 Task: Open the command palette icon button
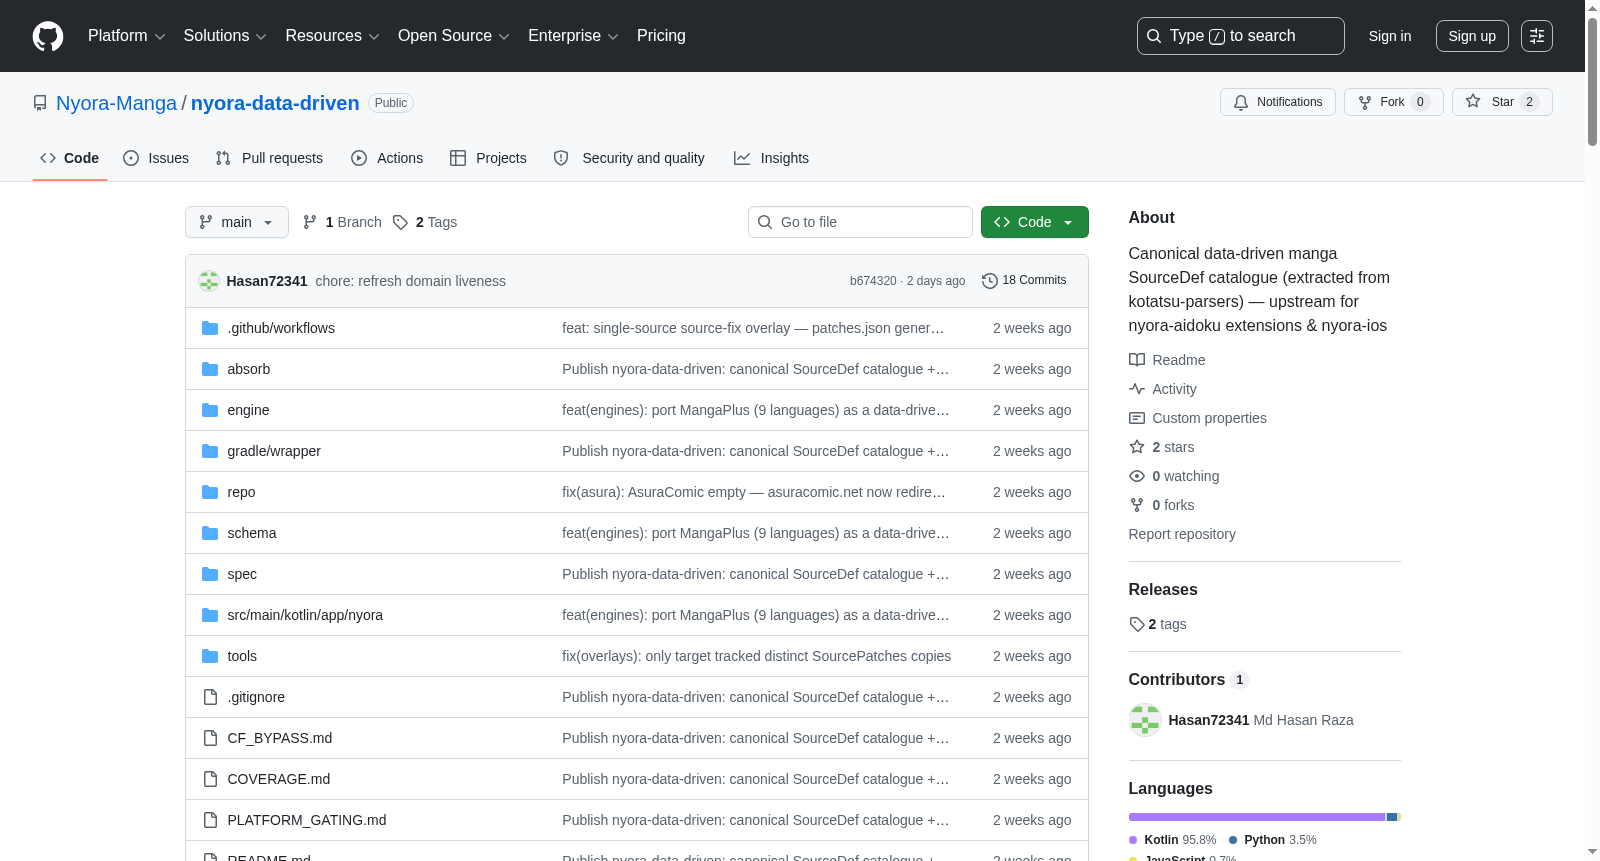pyautogui.click(x=1537, y=36)
